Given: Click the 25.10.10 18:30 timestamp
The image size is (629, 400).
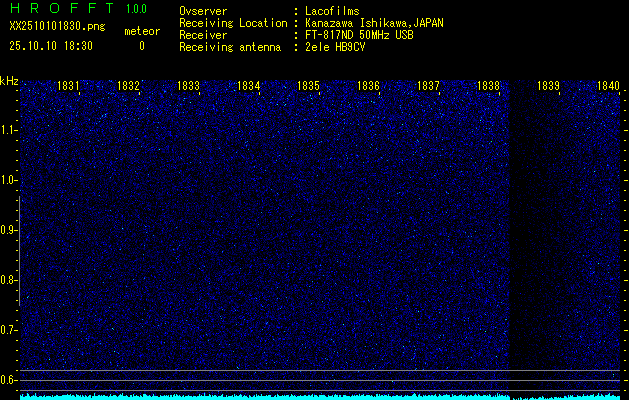Looking at the screenshot, I should 51,46.
